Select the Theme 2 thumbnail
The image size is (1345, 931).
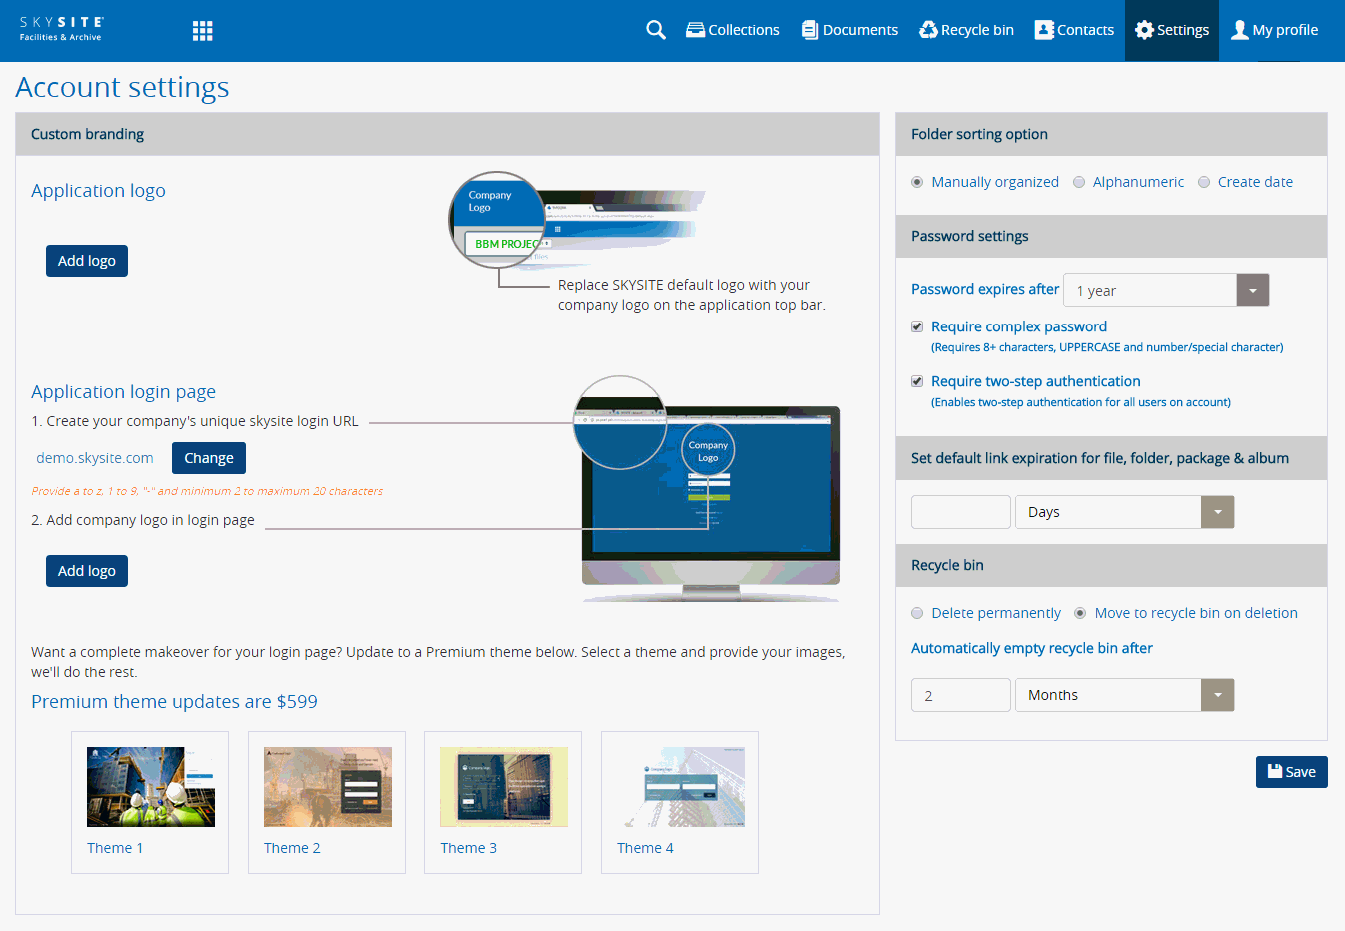tap(328, 787)
